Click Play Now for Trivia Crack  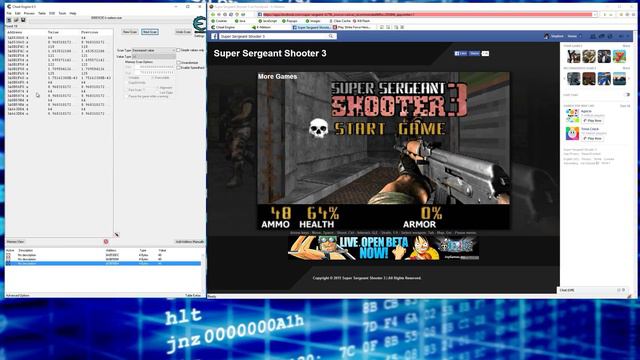[593, 138]
